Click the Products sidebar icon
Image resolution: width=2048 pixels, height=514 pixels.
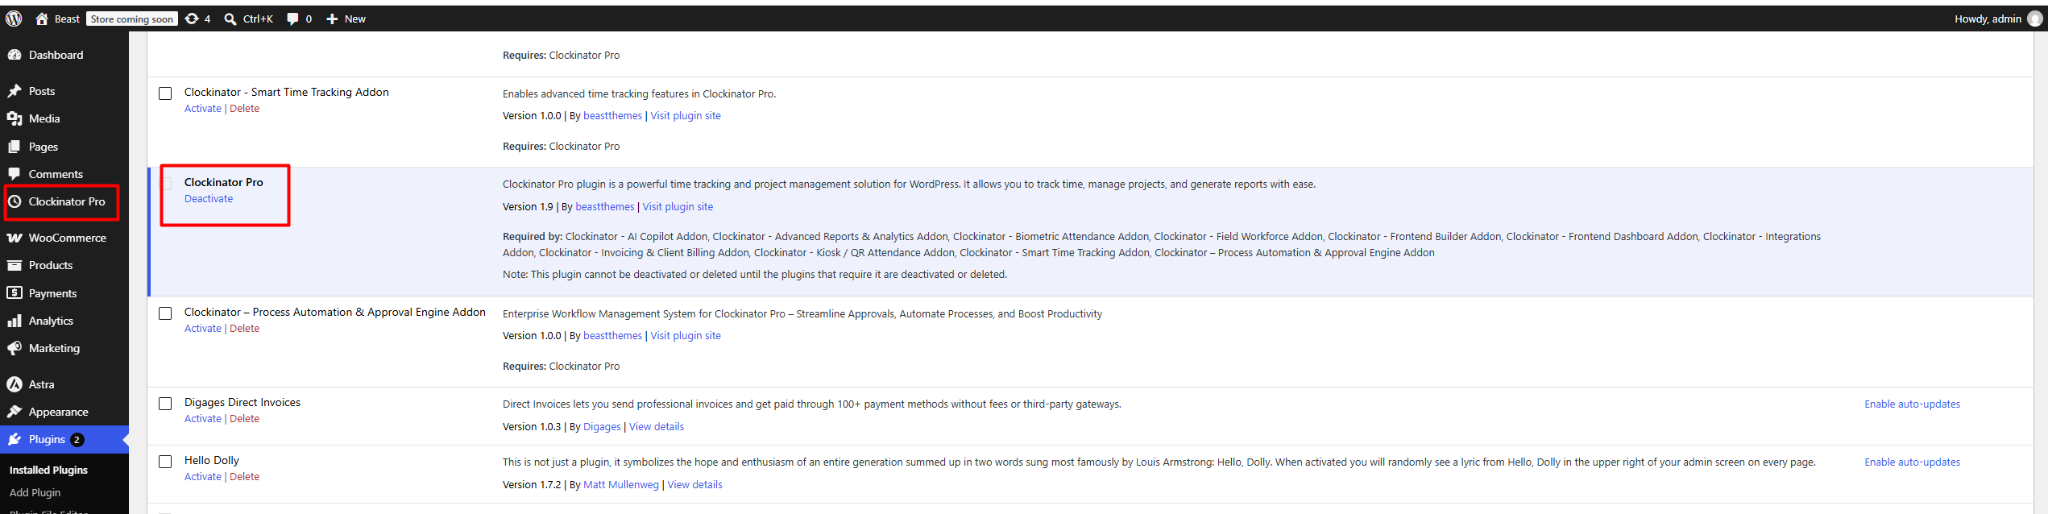click(x=14, y=265)
